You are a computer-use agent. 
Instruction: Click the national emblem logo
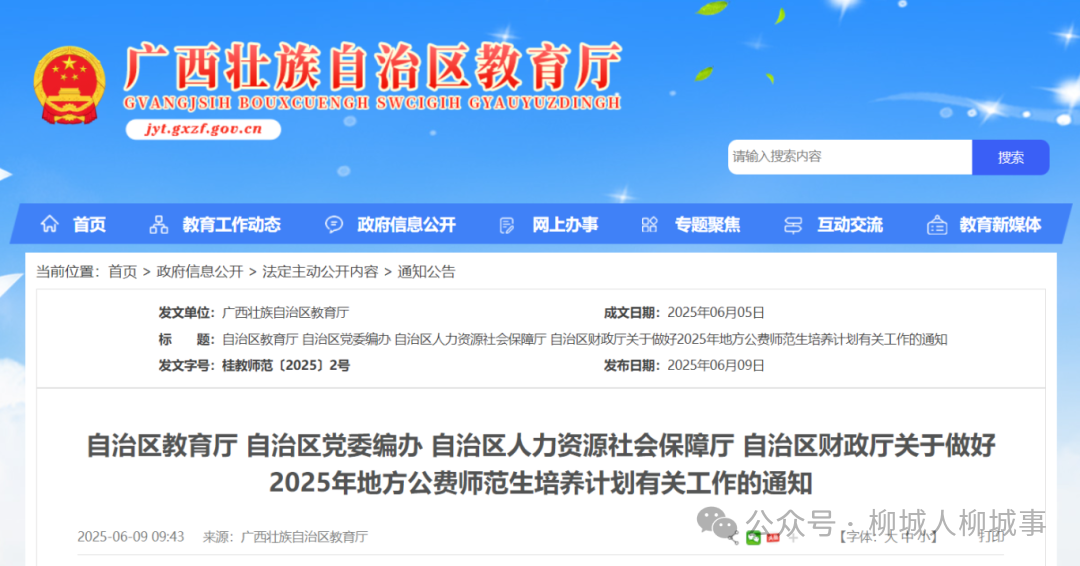tap(70, 85)
